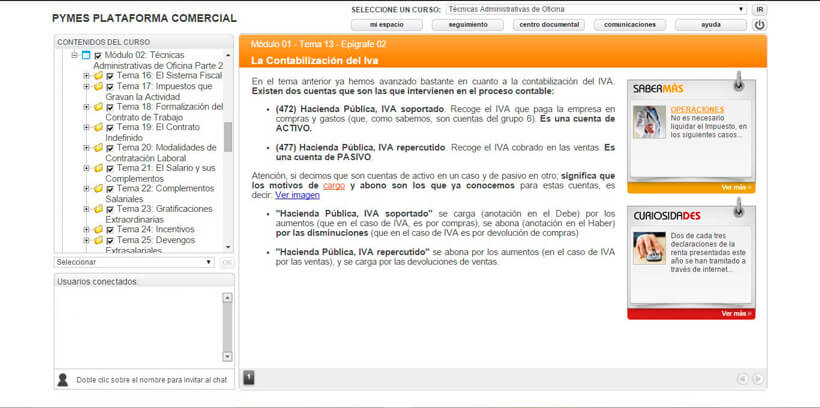Toggle checkbox for Tema 21
This screenshot has width=820, height=408.
coord(110,168)
